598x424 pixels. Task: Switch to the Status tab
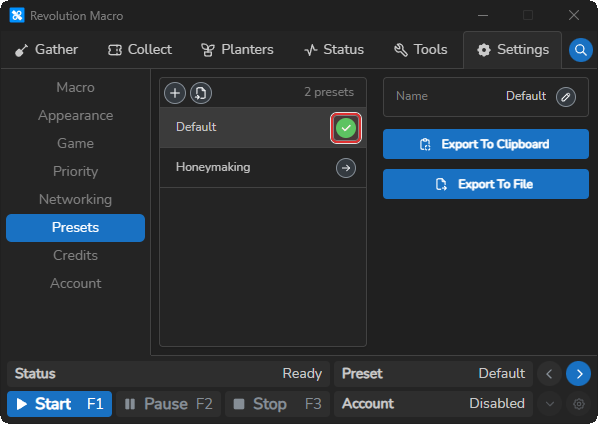pos(334,50)
